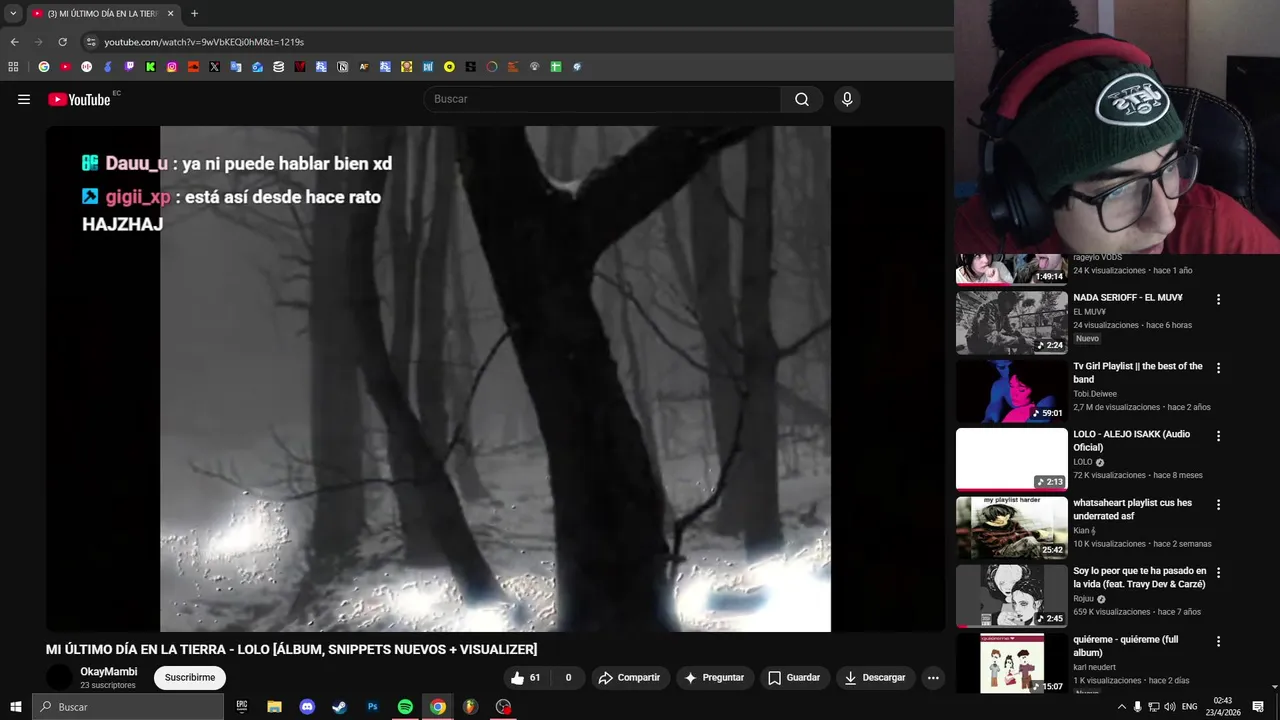Visit EL MUV¥ channel link
1280x720 pixels.
coord(1089,312)
